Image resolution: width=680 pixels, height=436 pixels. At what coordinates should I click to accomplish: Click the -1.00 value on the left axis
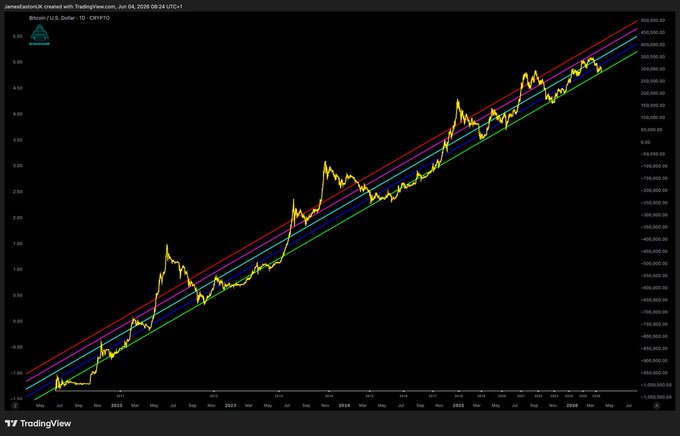(16, 373)
